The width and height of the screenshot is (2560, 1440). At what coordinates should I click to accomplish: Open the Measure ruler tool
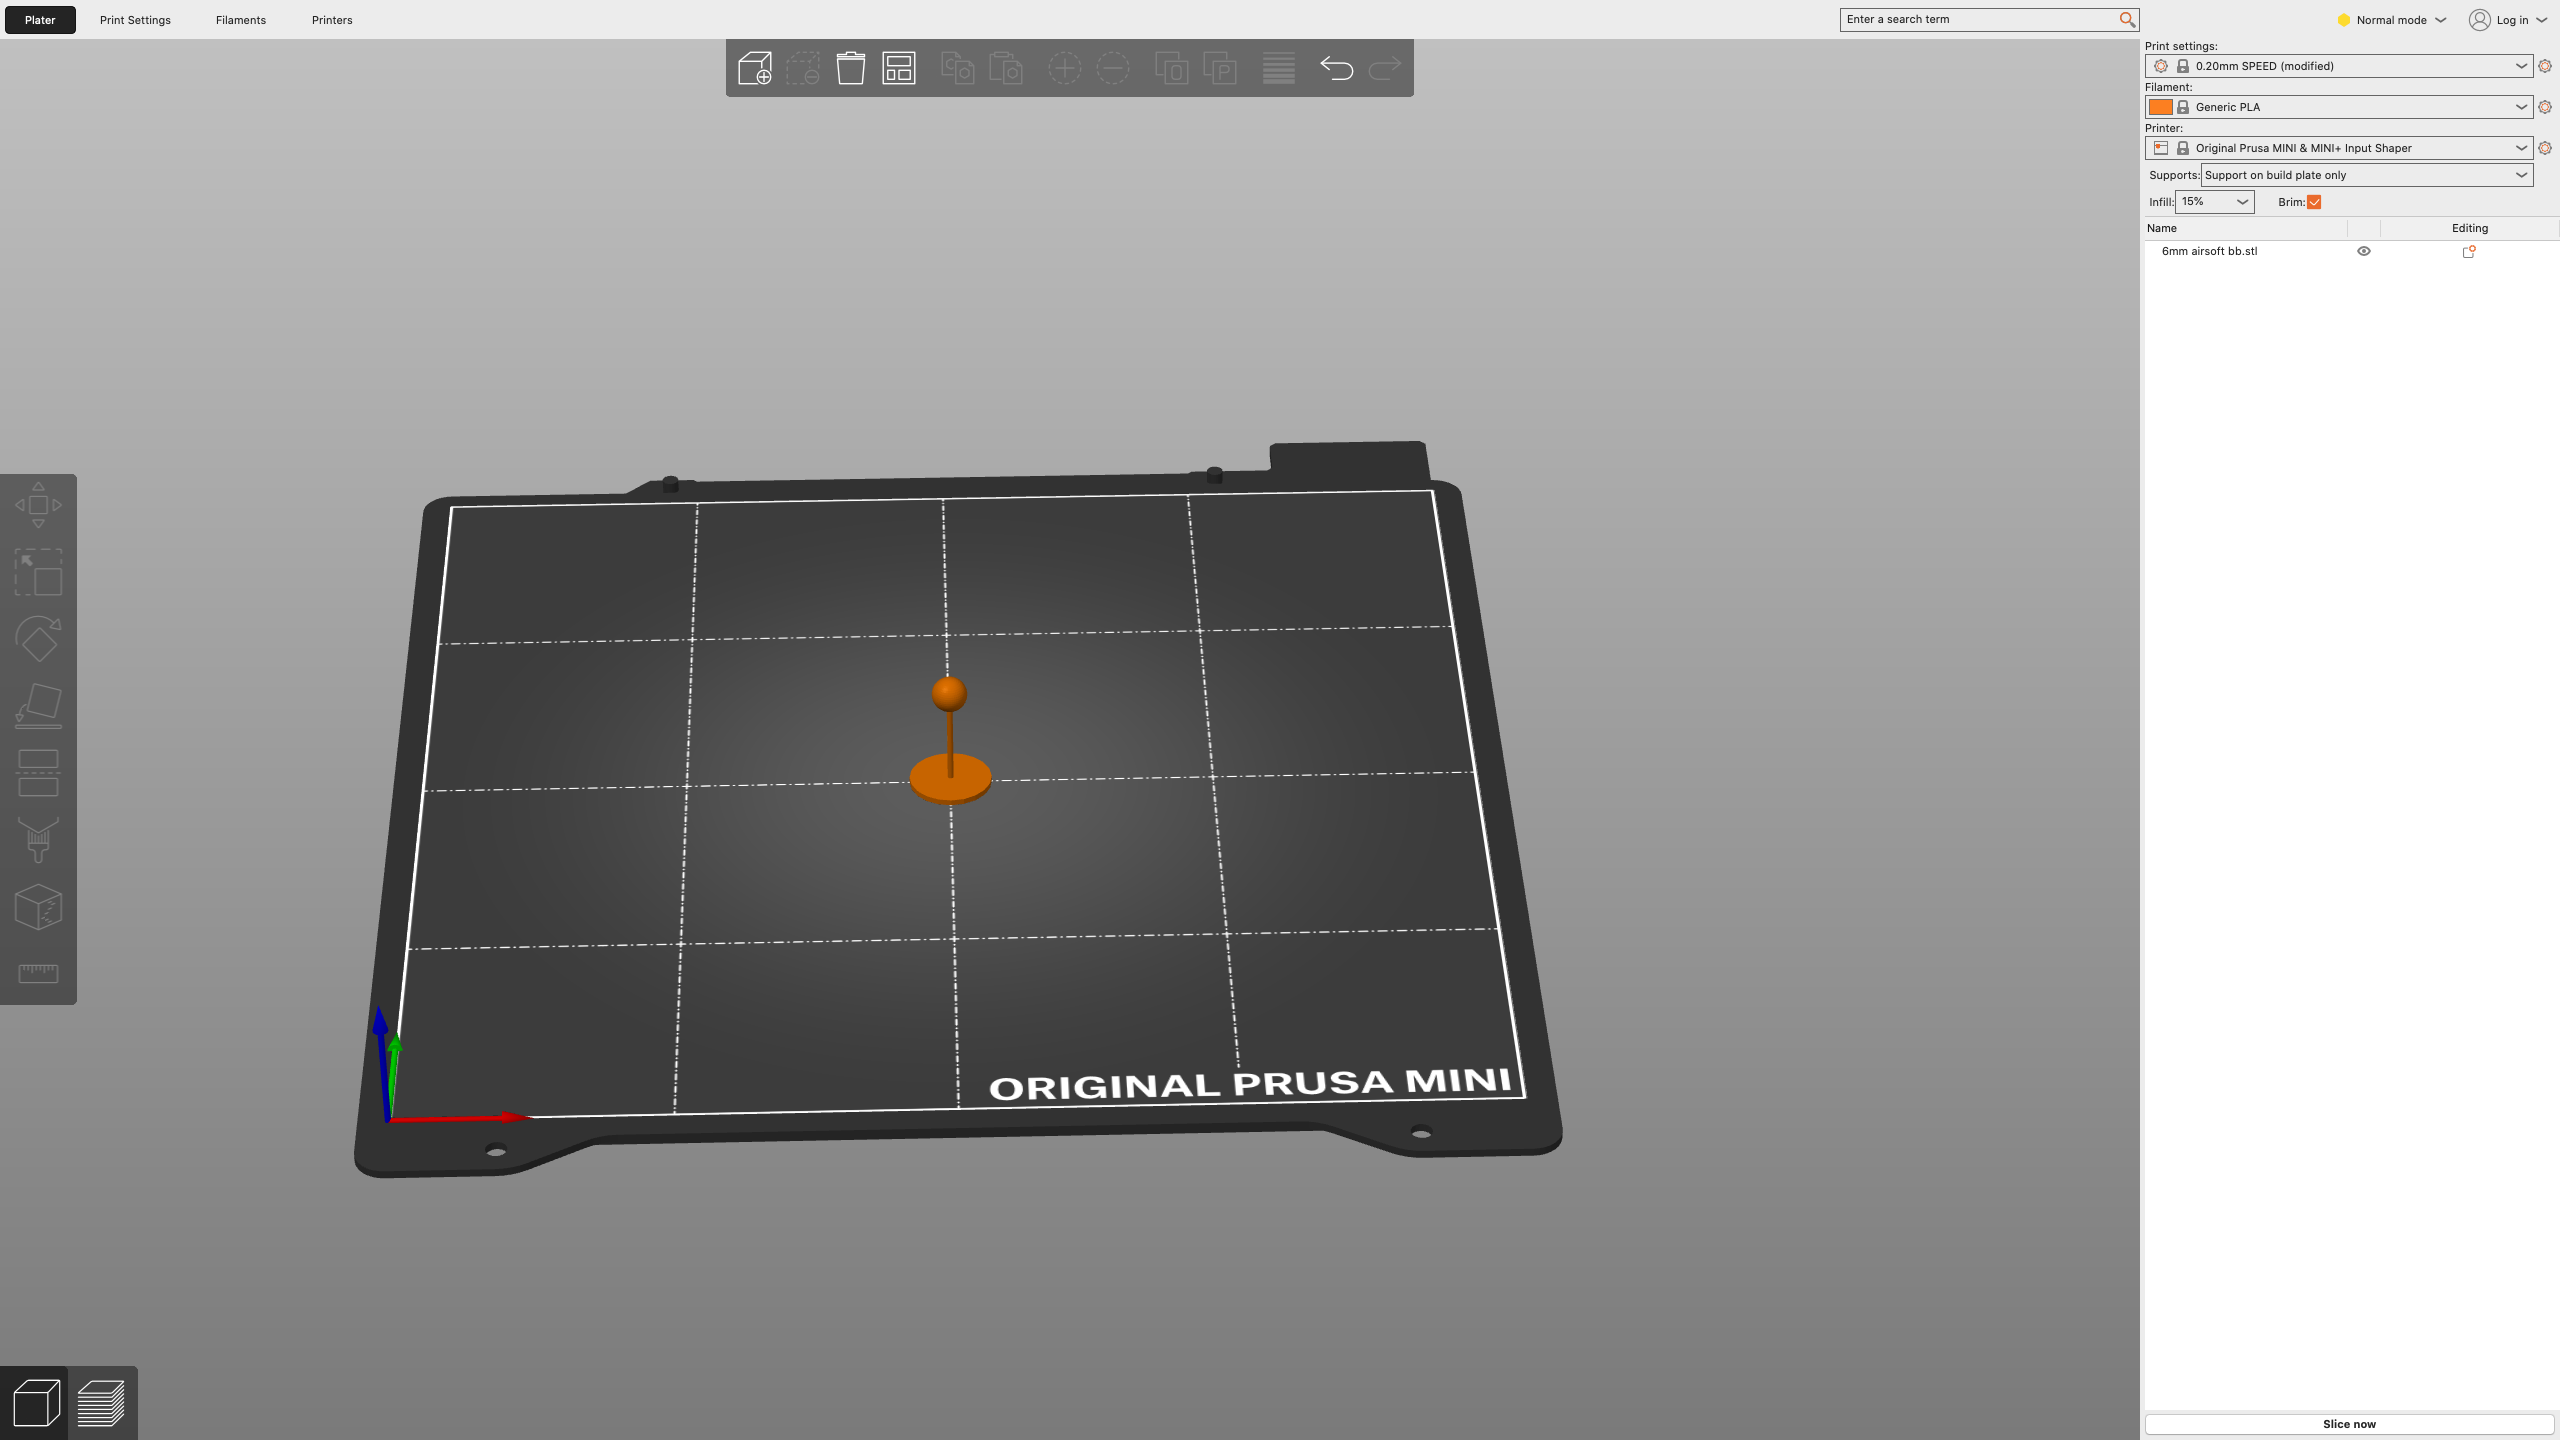(x=38, y=974)
